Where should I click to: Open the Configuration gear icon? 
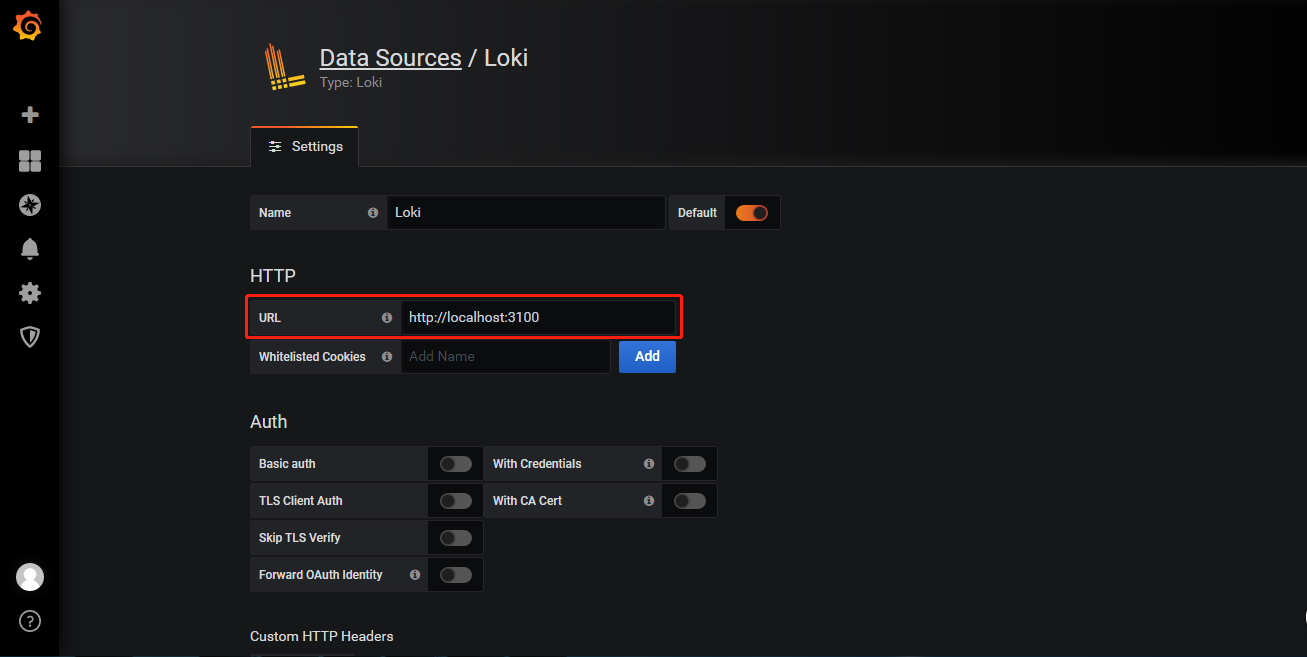(30, 293)
